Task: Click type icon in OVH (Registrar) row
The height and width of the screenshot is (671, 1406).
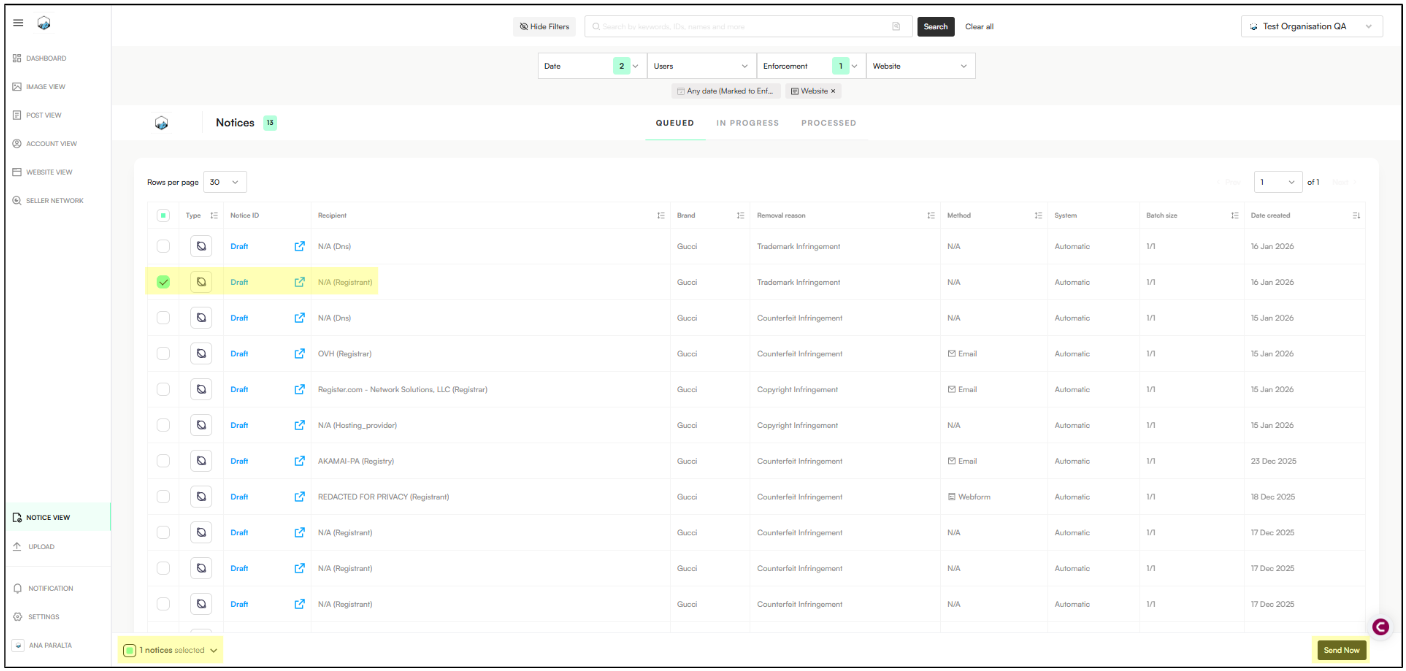Action: pos(201,354)
